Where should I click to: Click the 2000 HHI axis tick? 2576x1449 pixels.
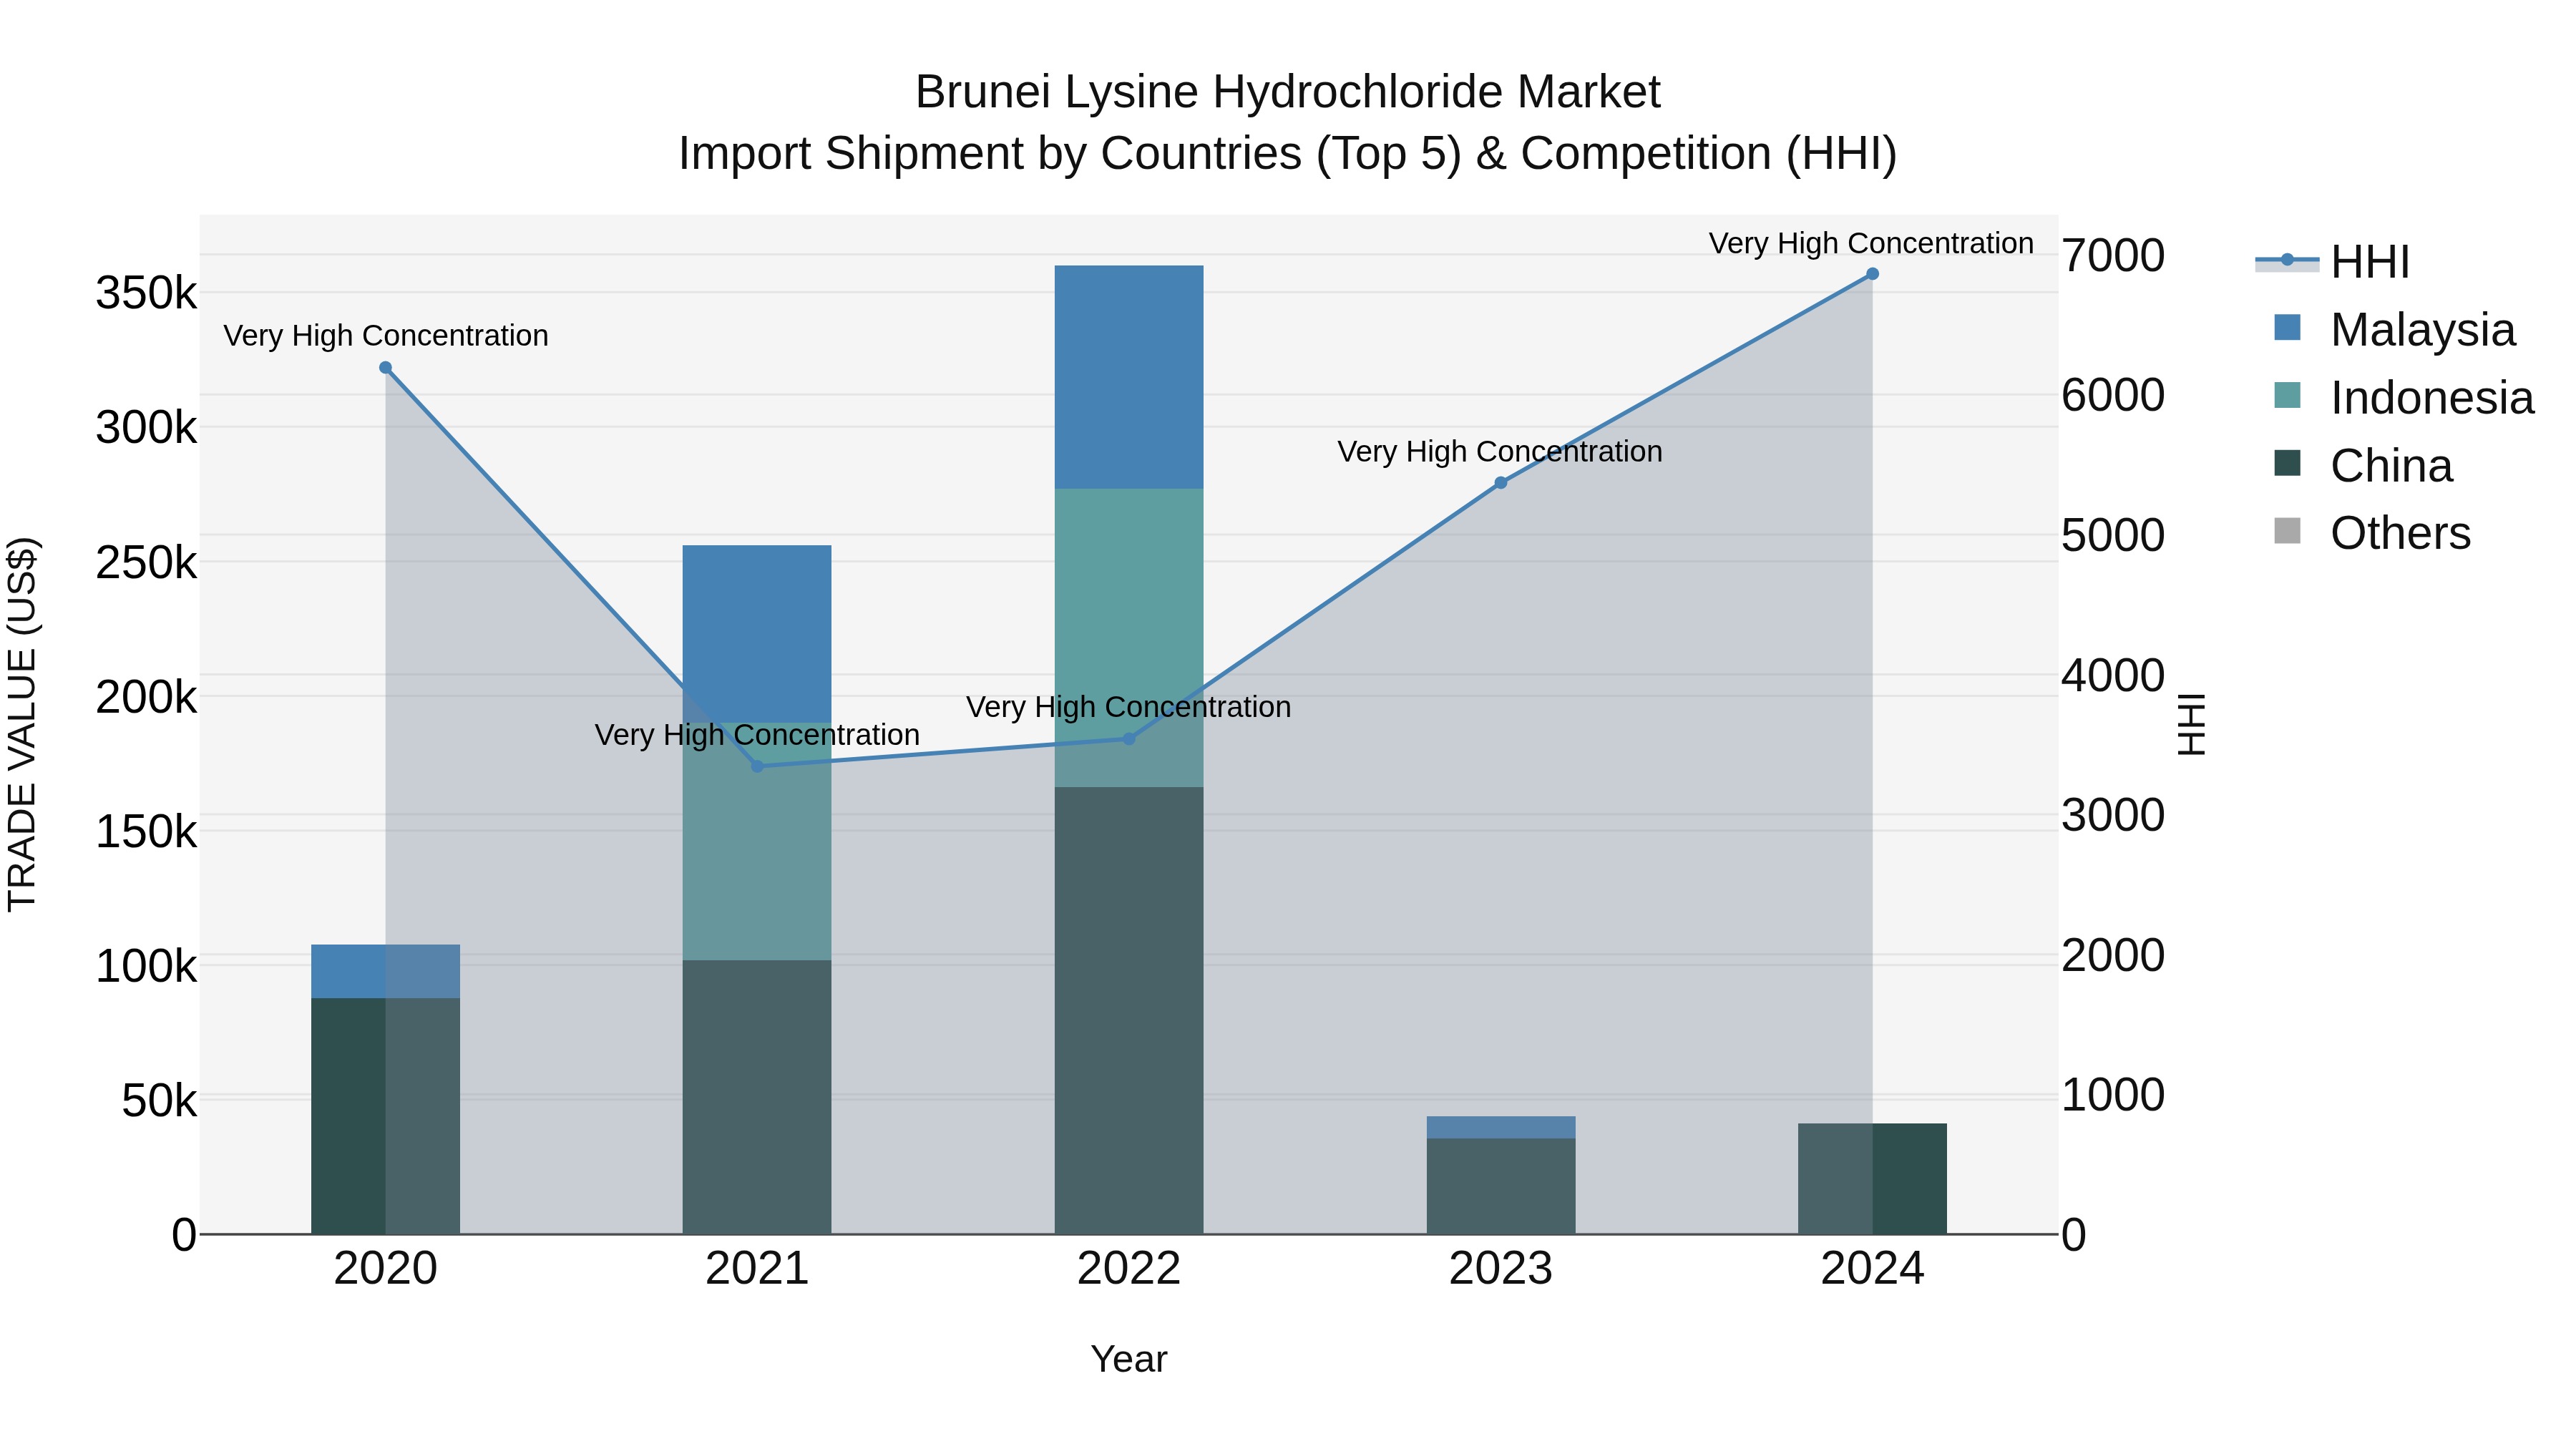pyautogui.click(x=2113, y=956)
